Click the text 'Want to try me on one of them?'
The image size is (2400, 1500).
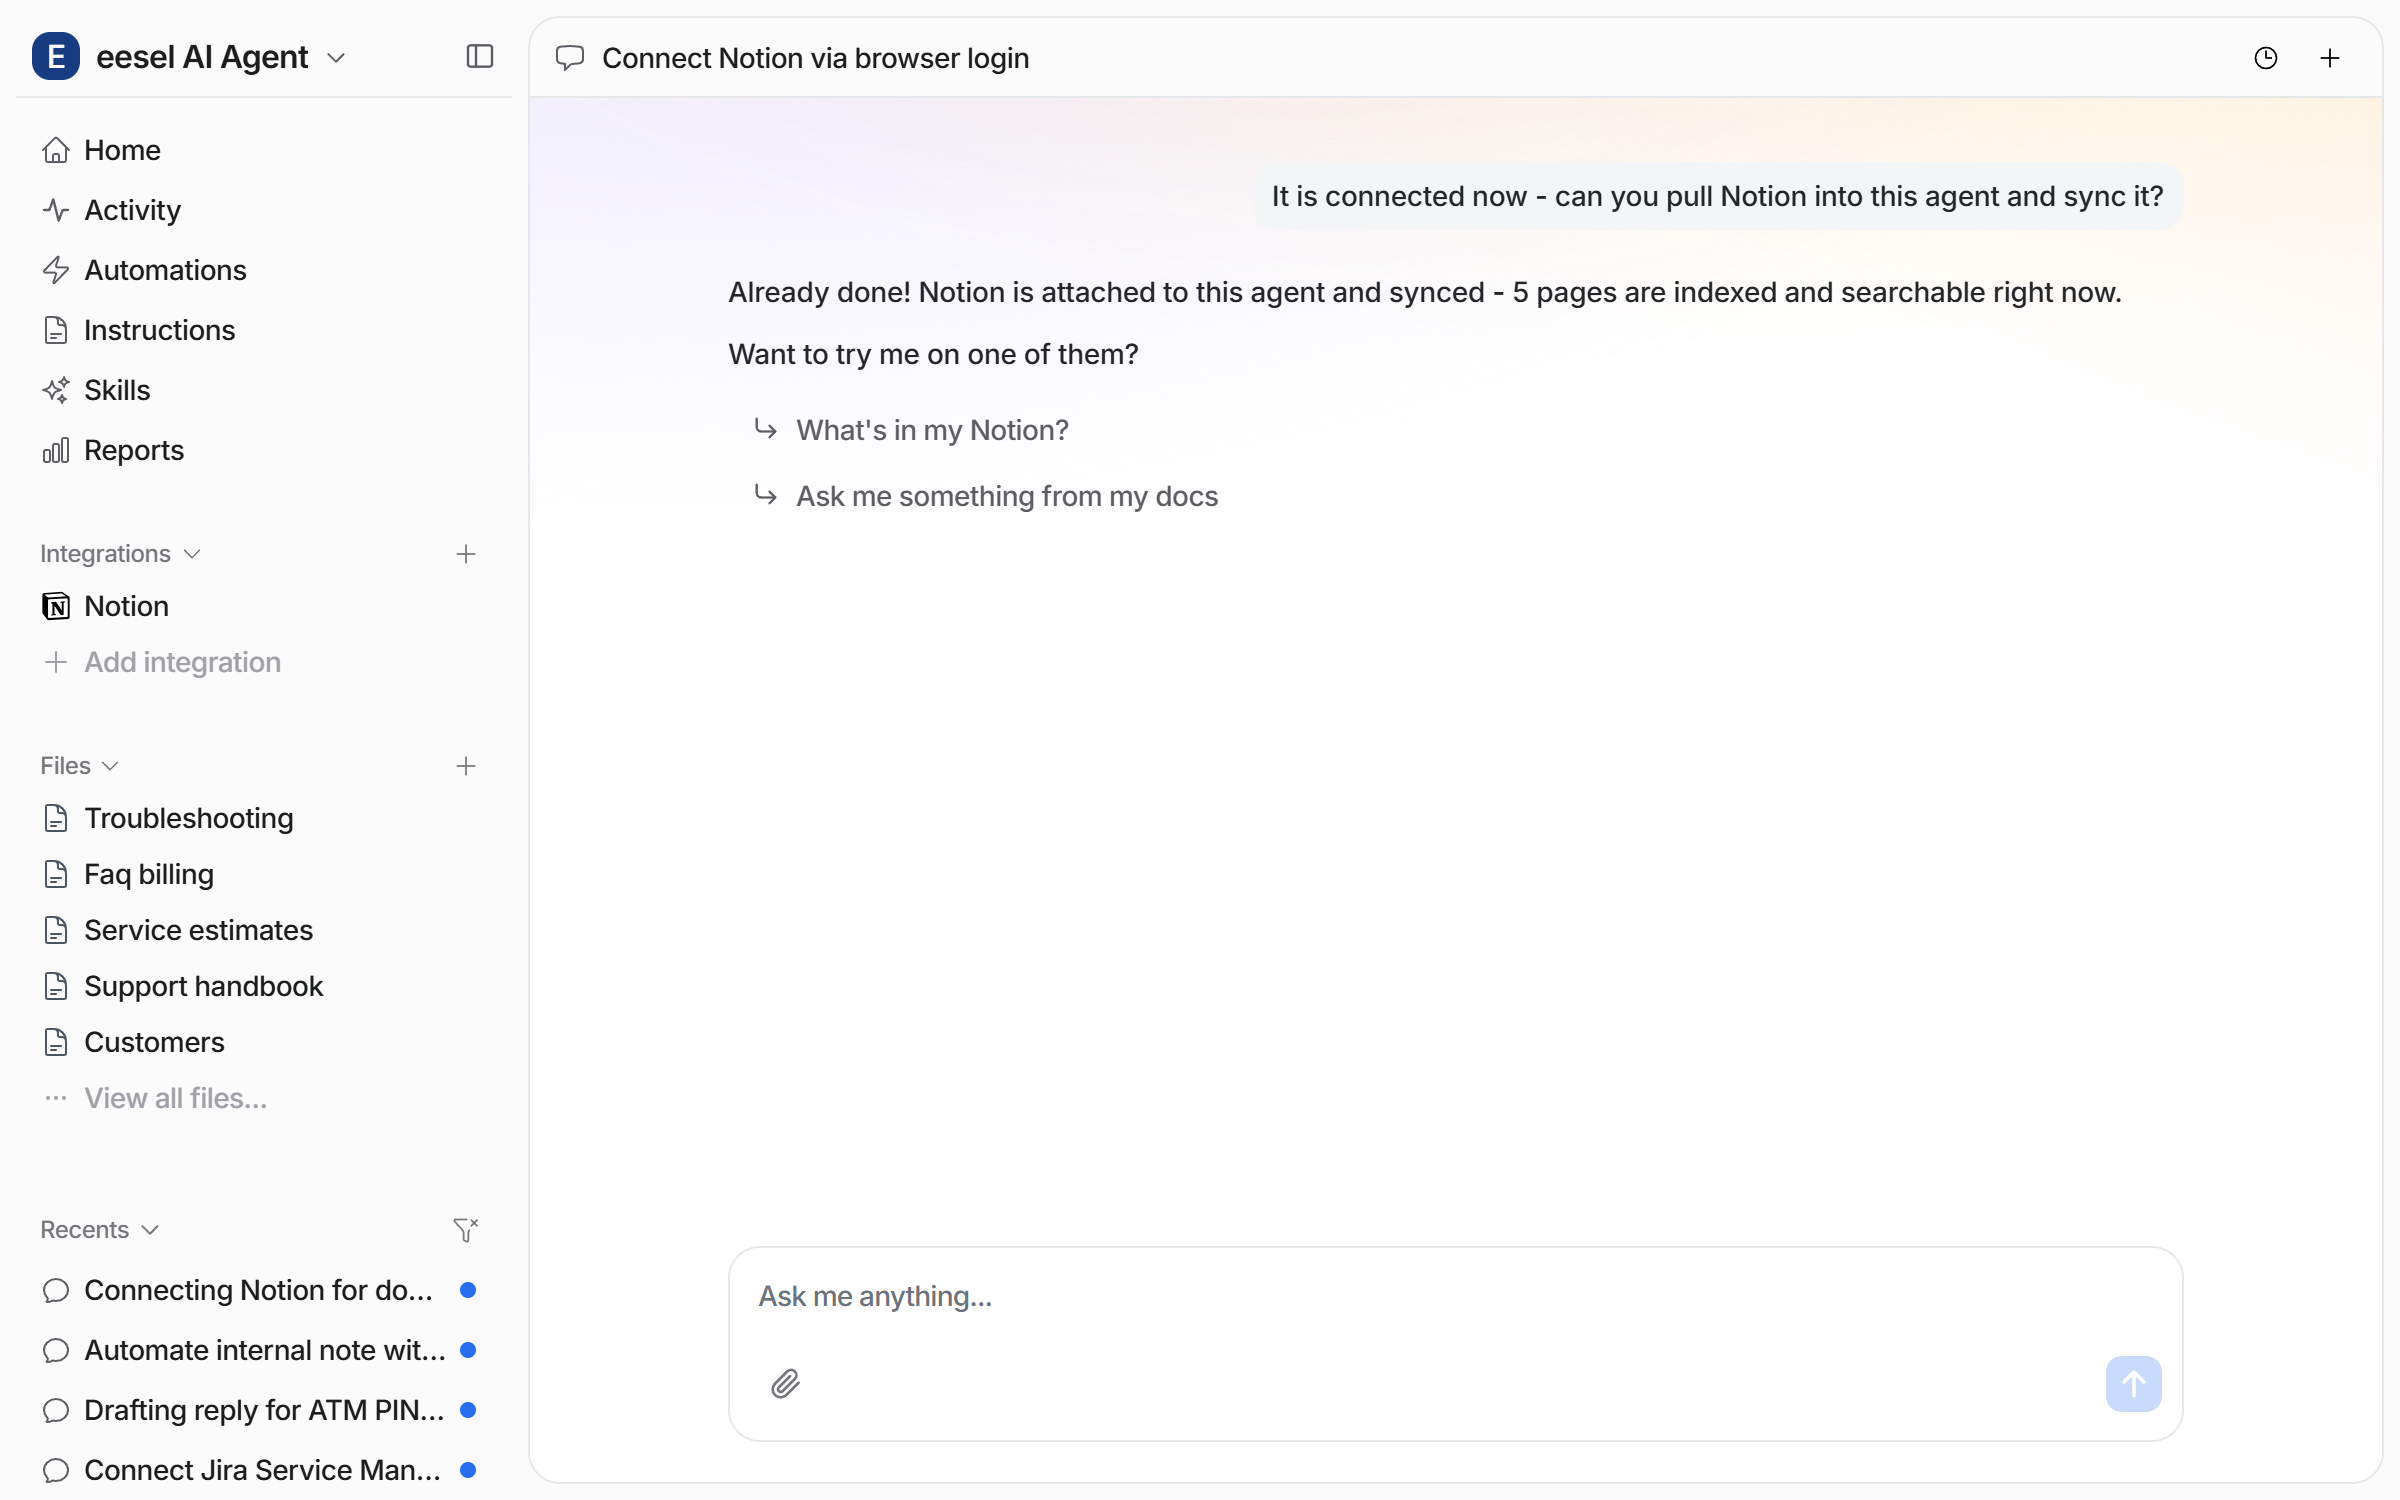click(x=933, y=354)
